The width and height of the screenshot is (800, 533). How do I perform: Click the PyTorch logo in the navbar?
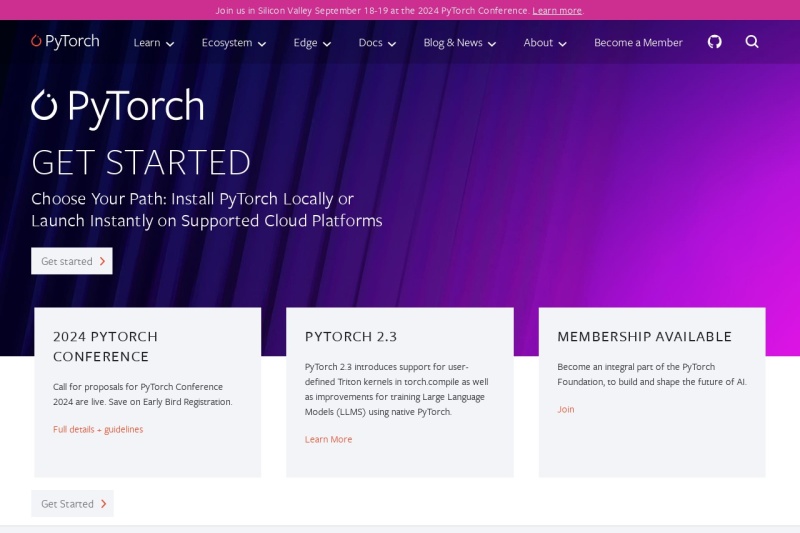coord(65,41)
